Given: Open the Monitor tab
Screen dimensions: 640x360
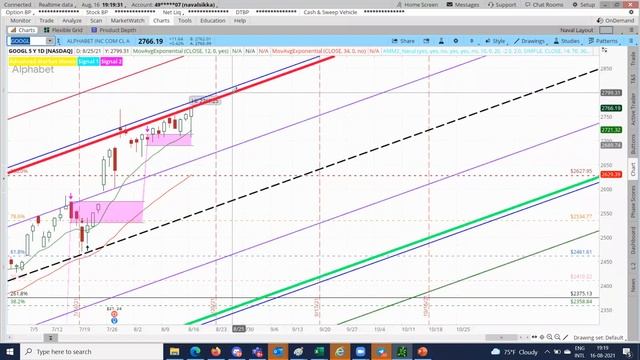Looking at the screenshot, I should point(20,20).
